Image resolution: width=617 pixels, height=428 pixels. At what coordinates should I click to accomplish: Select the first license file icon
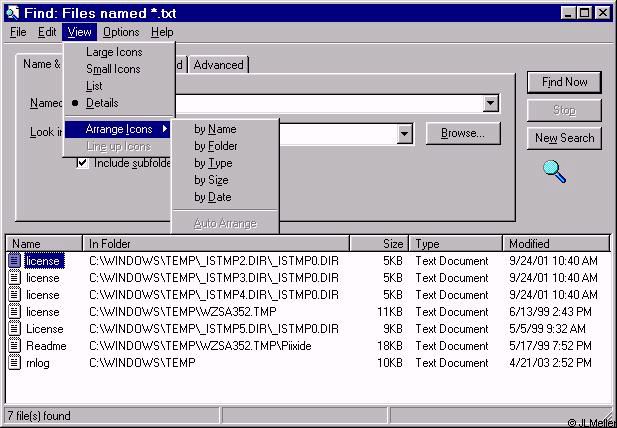pos(15,260)
